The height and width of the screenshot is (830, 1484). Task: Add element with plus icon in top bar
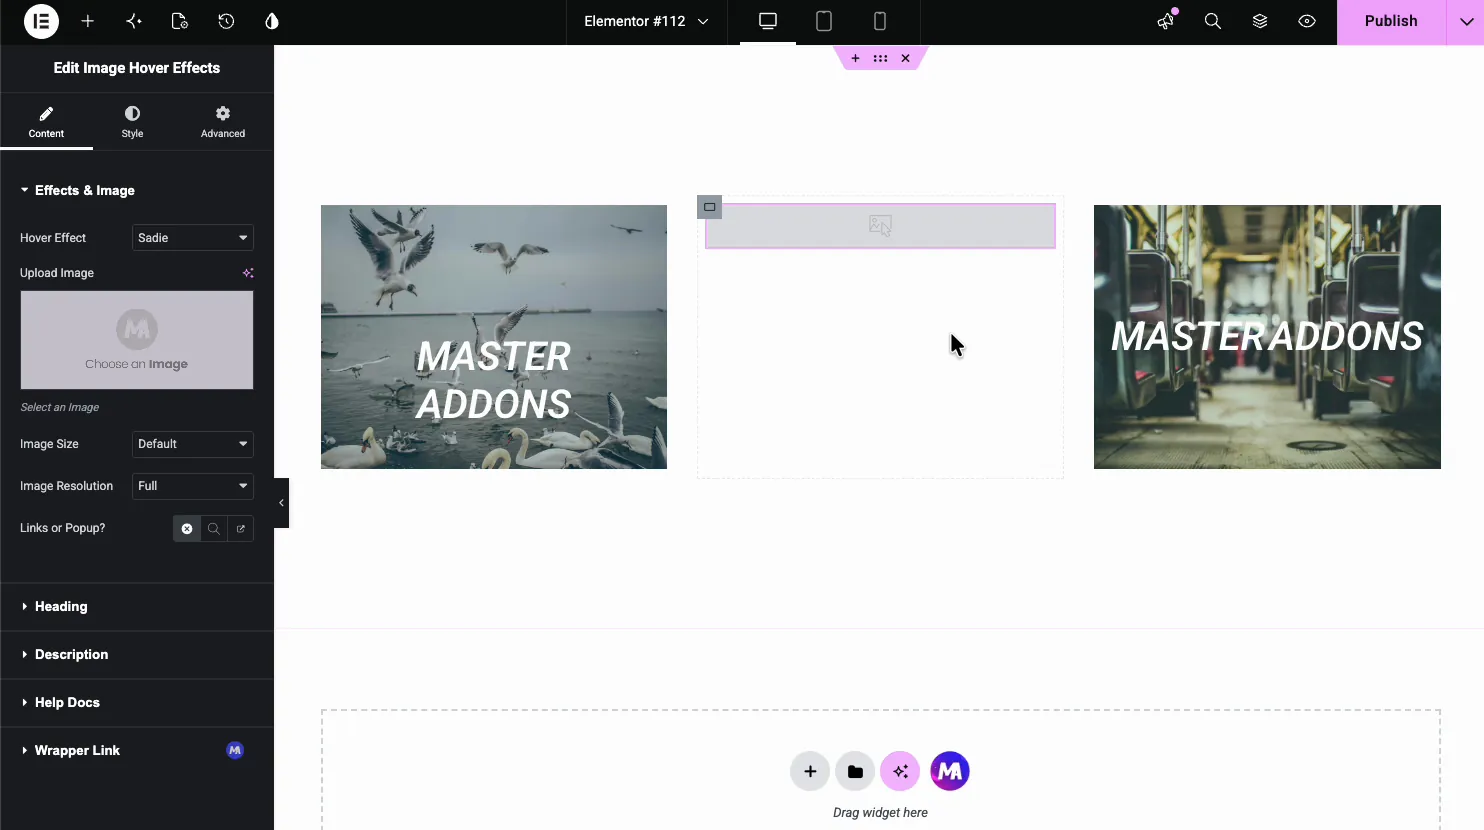tap(88, 21)
